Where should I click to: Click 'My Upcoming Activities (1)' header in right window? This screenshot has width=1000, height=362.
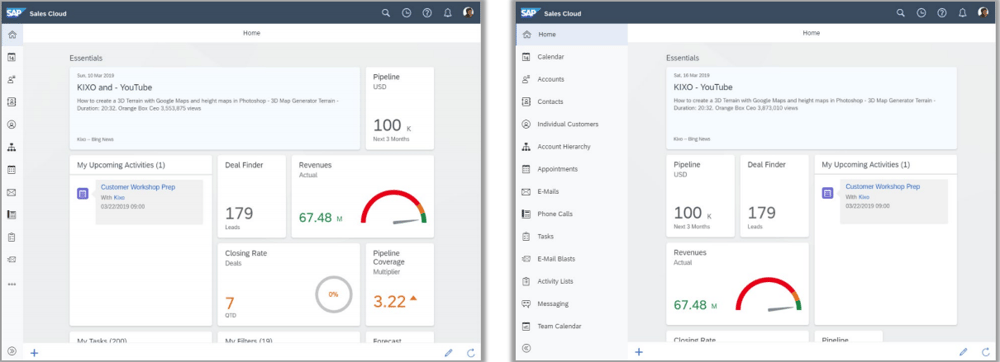pyautogui.click(x=865, y=164)
